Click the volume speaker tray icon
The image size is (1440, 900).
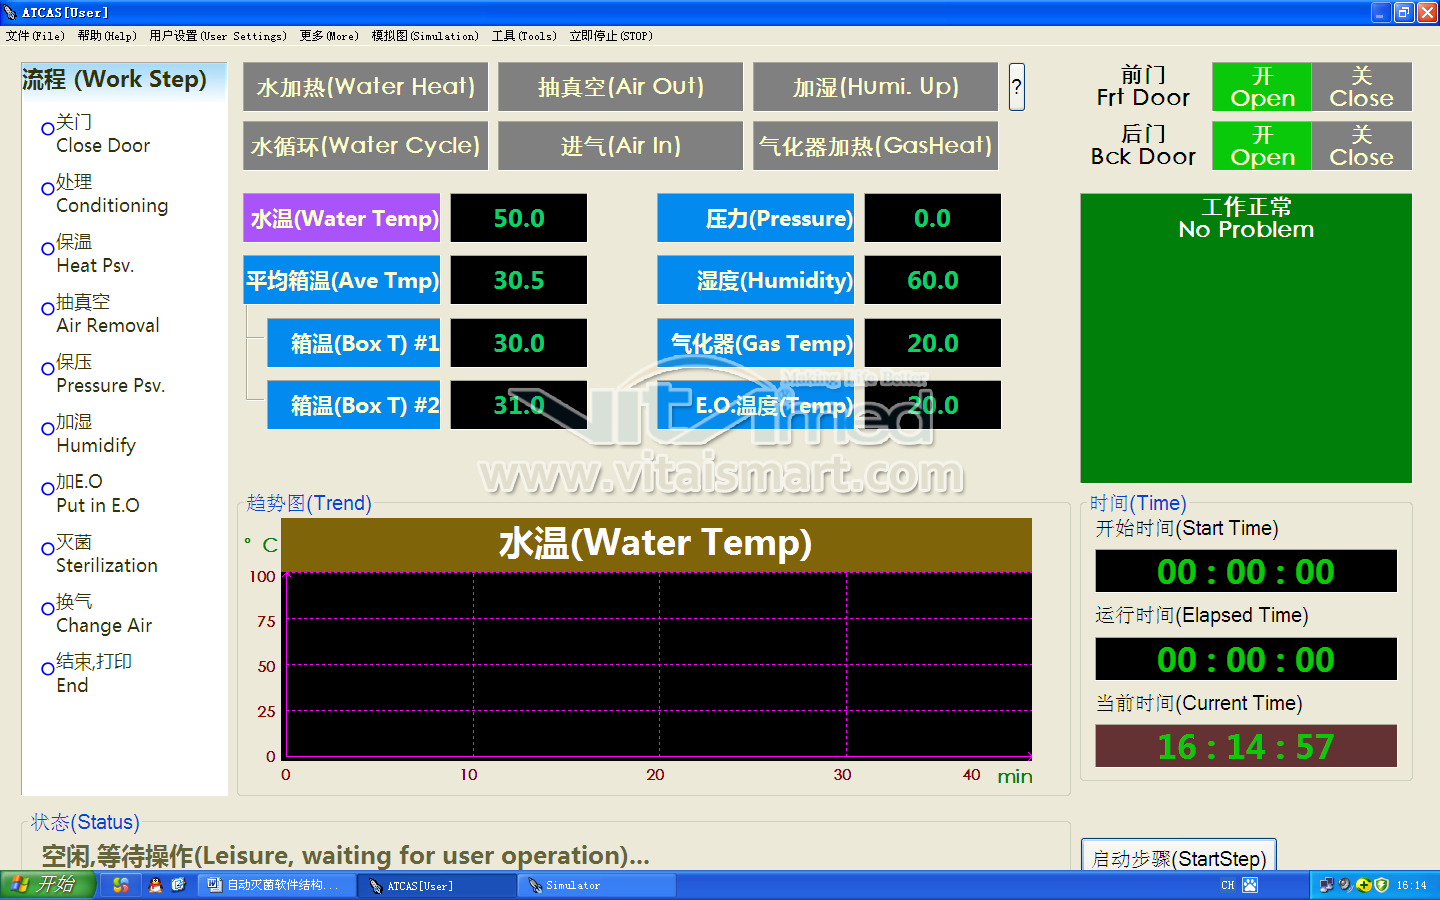click(1345, 885)
